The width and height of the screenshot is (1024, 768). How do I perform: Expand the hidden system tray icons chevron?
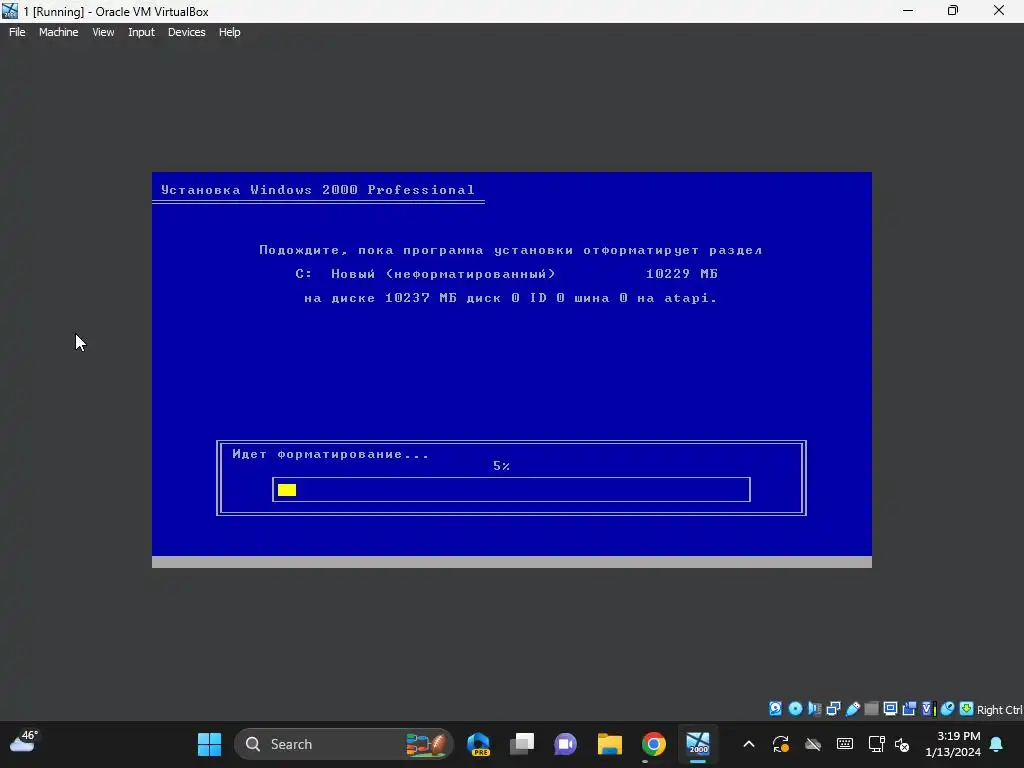click(x=749, y=744)
